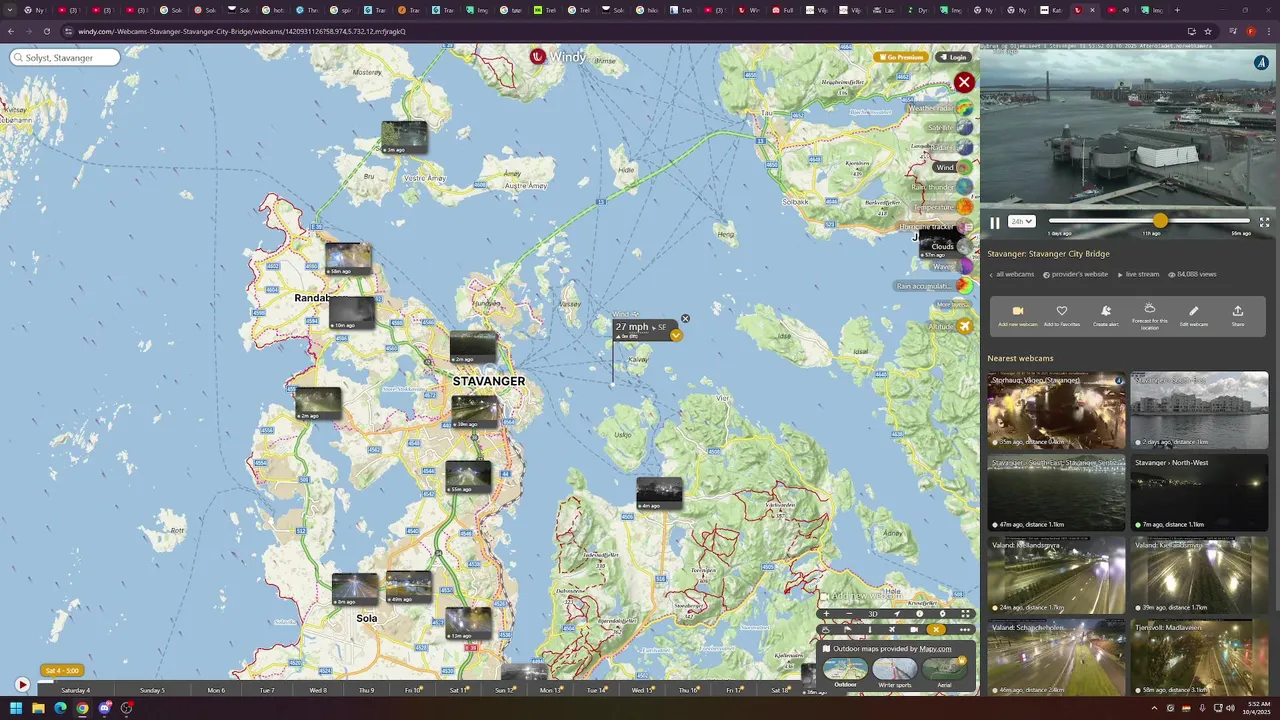Select the Wind layer icon
This screenshot has width=1280, height=720.
coord(964,167)
